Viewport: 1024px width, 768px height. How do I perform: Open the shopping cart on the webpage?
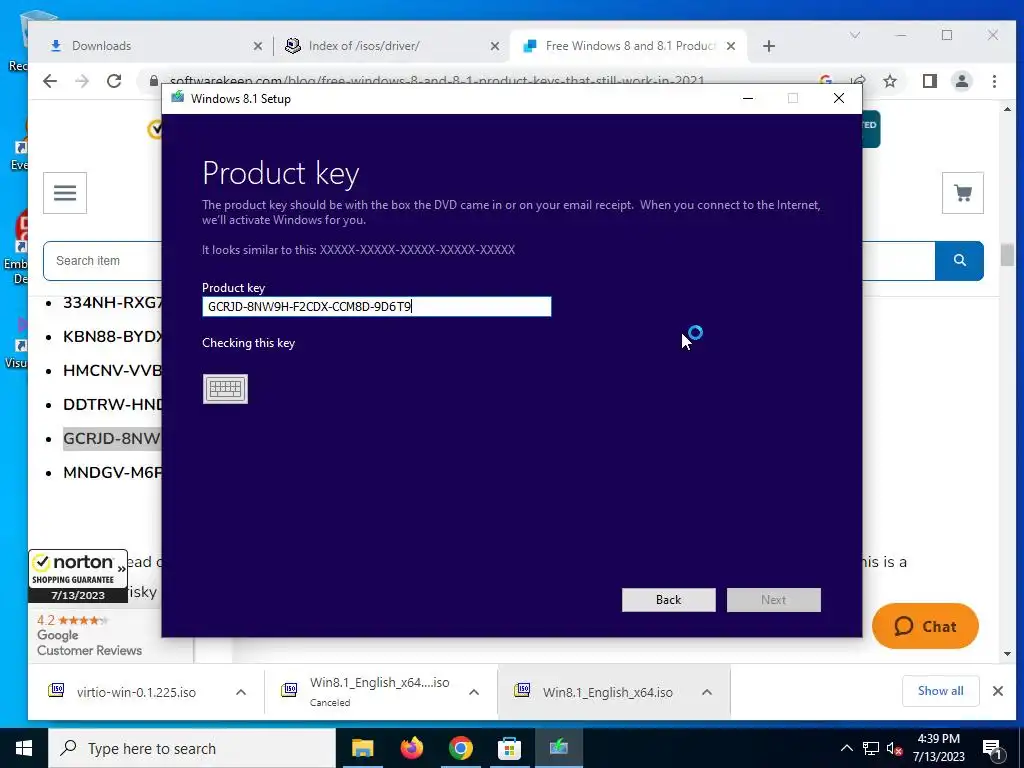(x=963, y=193)
